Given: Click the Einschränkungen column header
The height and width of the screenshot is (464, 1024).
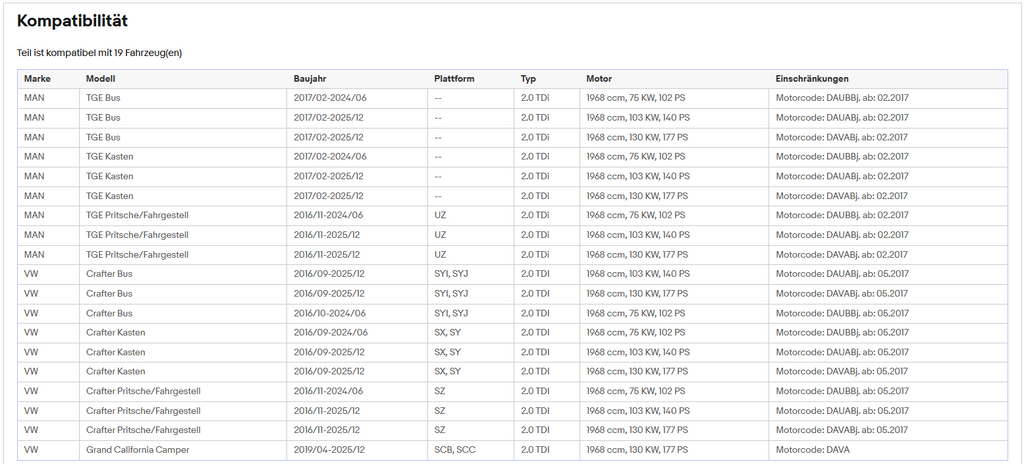Looking at the screenshot, I should tap(812, 79).
